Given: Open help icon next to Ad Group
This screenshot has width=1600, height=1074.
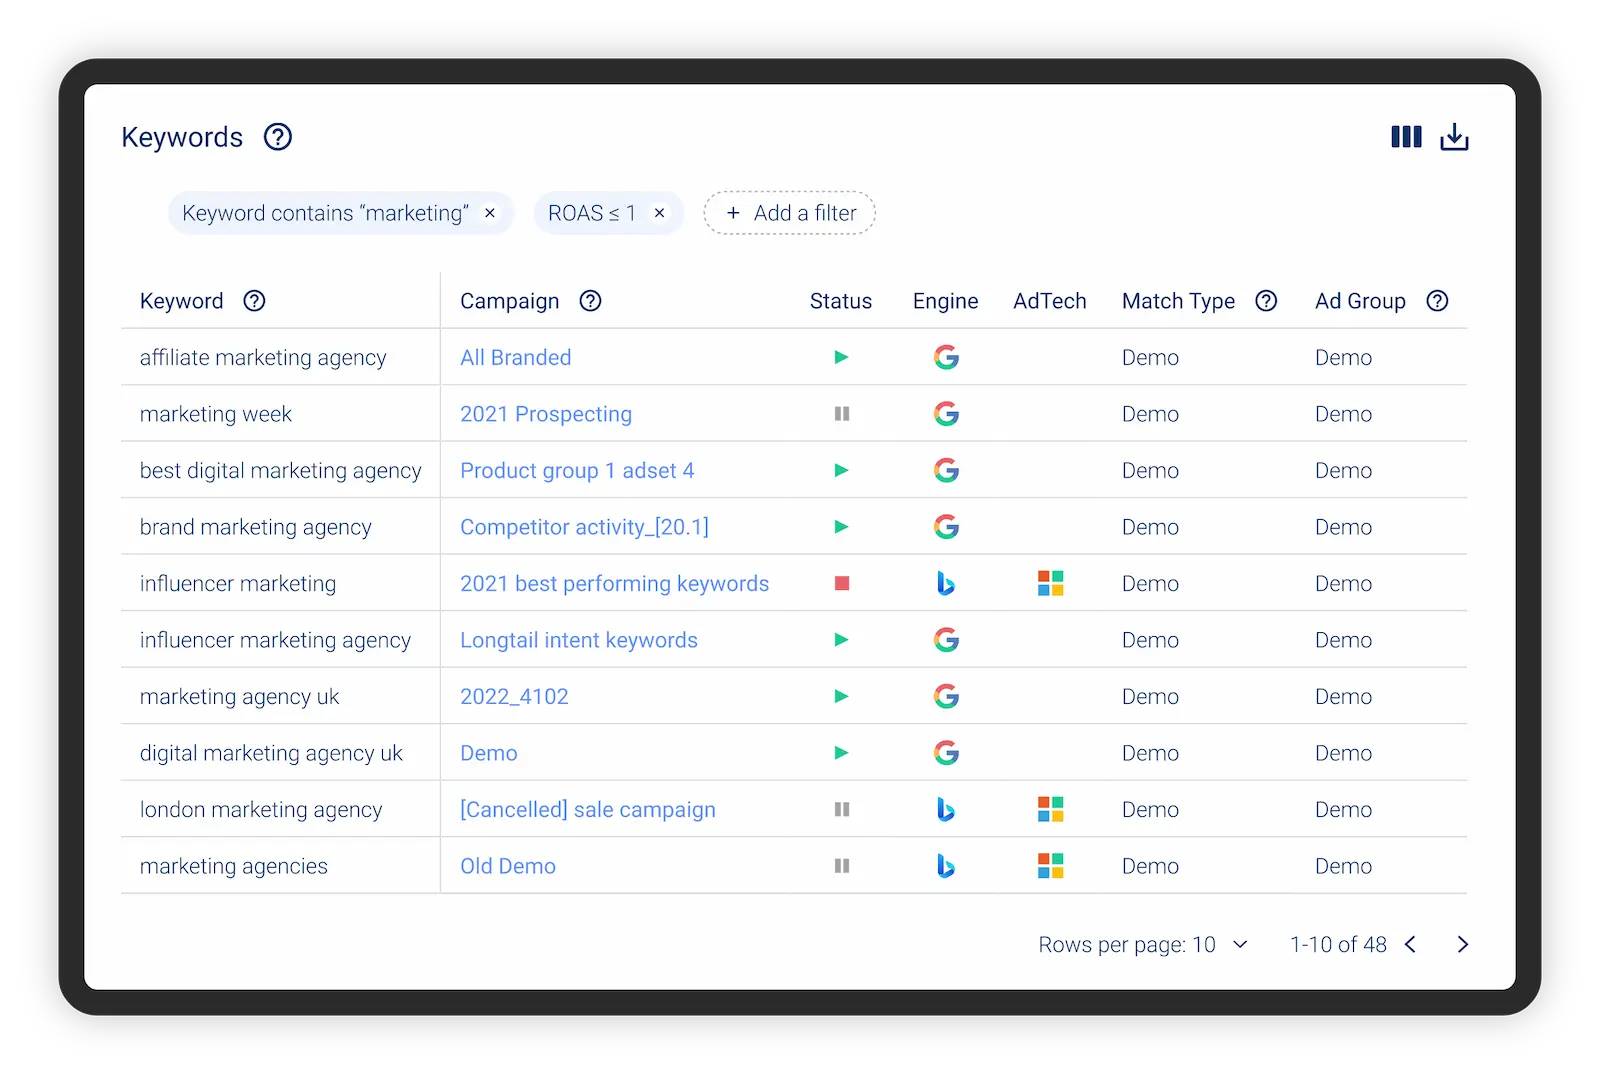Looking at the screenshot, I should point(1438,301).
